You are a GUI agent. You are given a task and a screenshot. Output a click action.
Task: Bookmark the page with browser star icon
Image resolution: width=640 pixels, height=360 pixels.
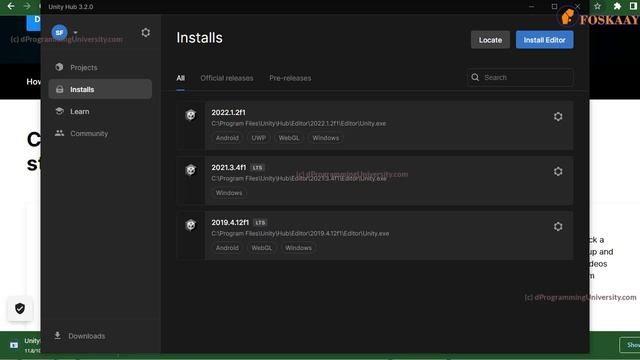coord(598,6)
